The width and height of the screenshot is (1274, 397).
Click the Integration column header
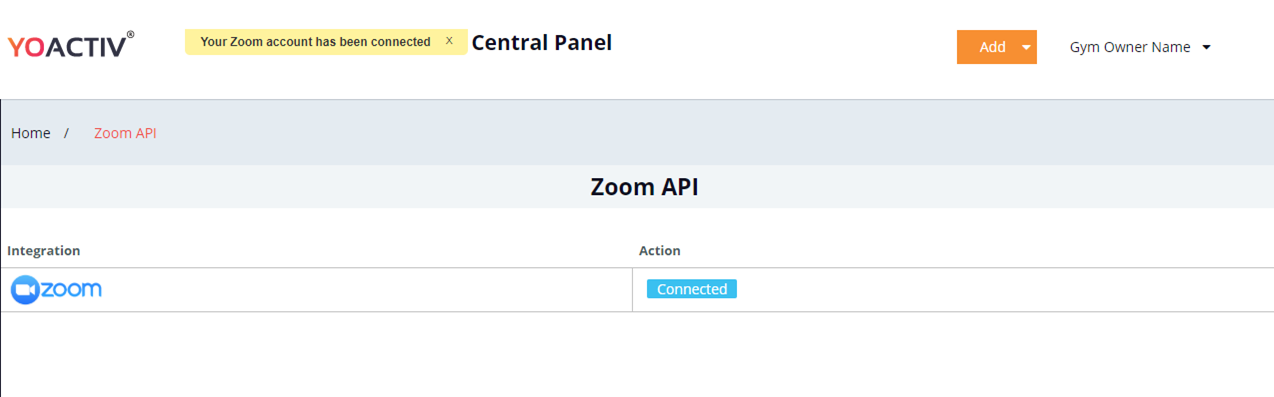(x=44, y=250)
